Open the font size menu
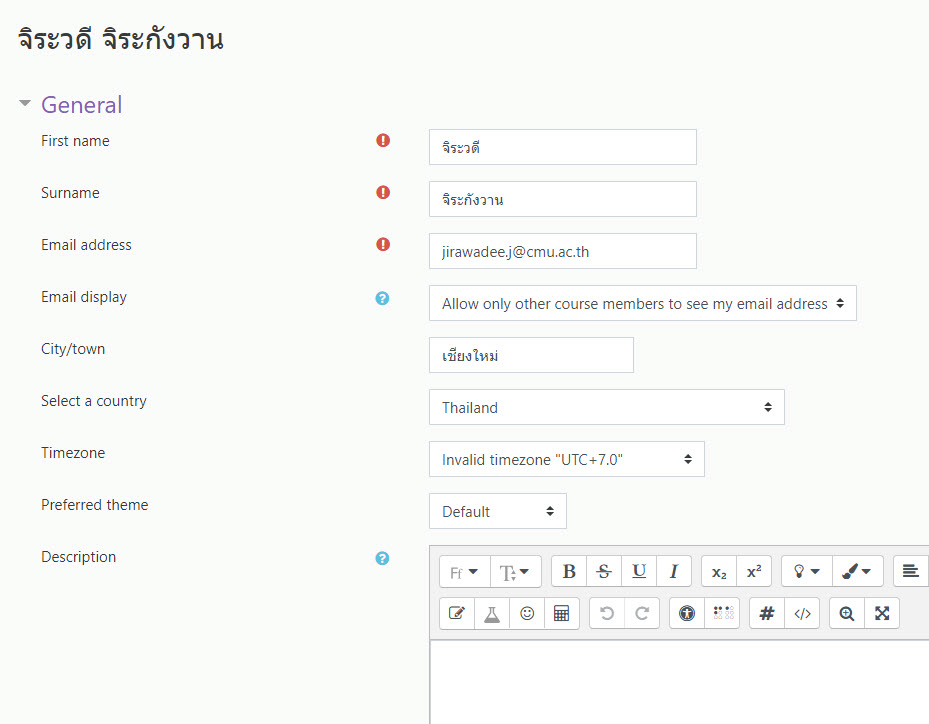929x724 pixels. (516, 572)
